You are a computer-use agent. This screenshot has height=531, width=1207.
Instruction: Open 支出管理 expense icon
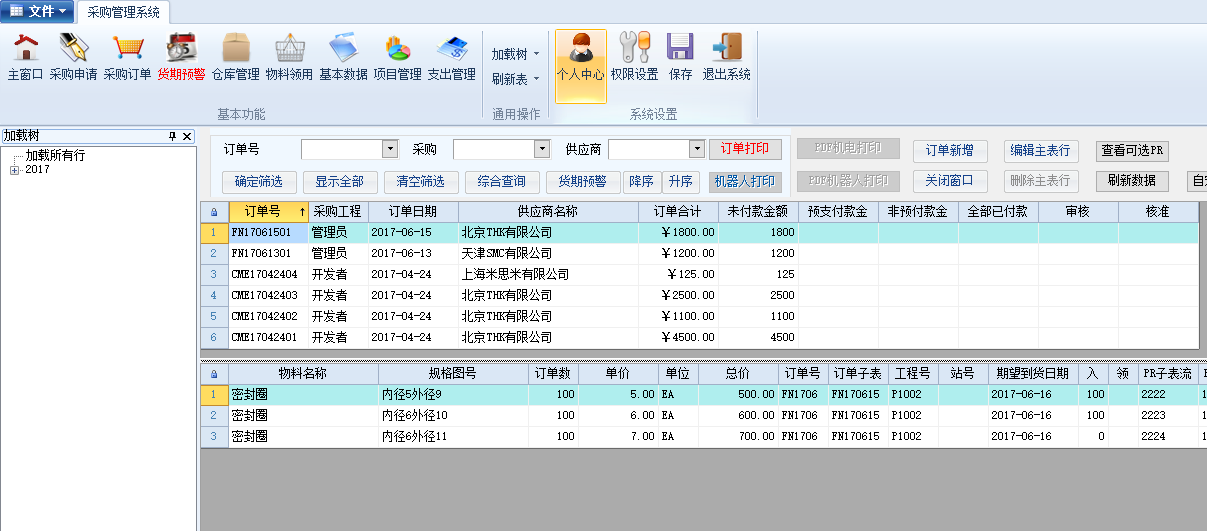[x=451, y=57]
